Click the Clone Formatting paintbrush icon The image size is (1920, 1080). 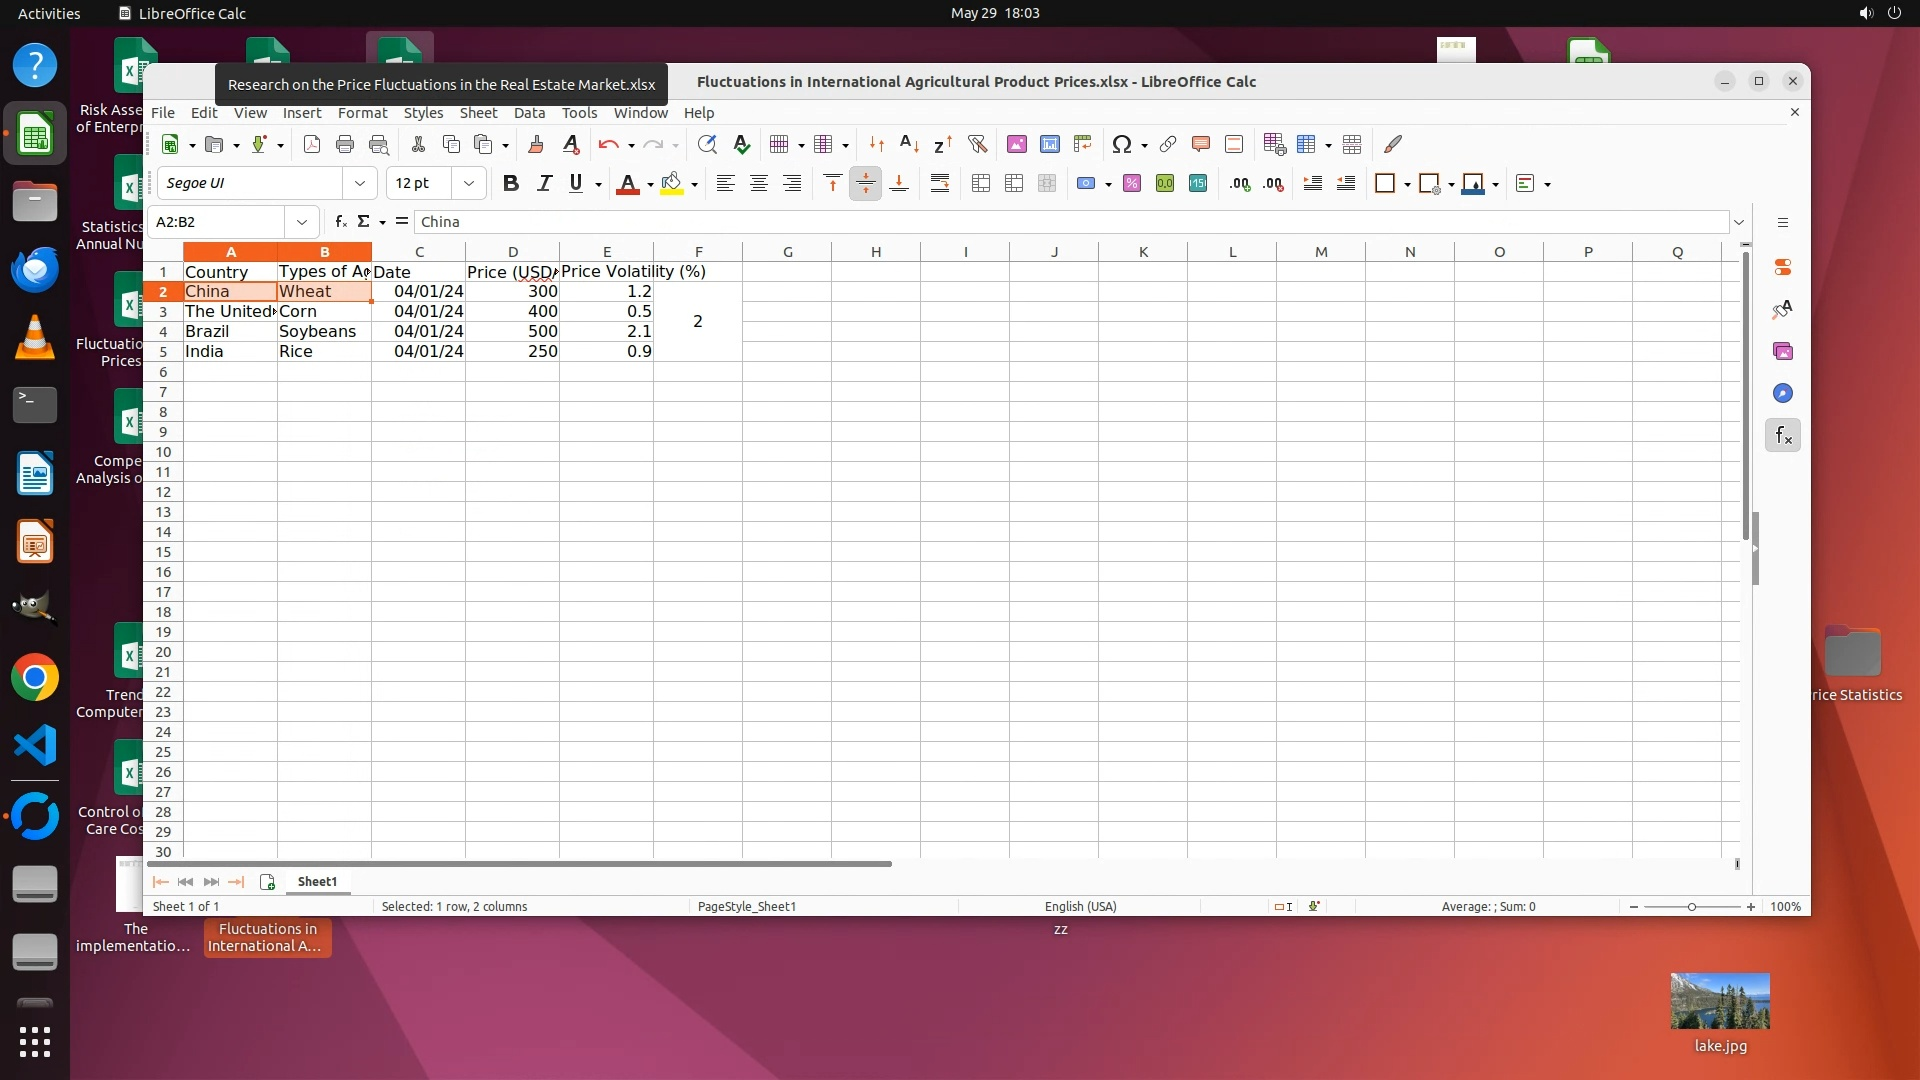pos(535,144)
